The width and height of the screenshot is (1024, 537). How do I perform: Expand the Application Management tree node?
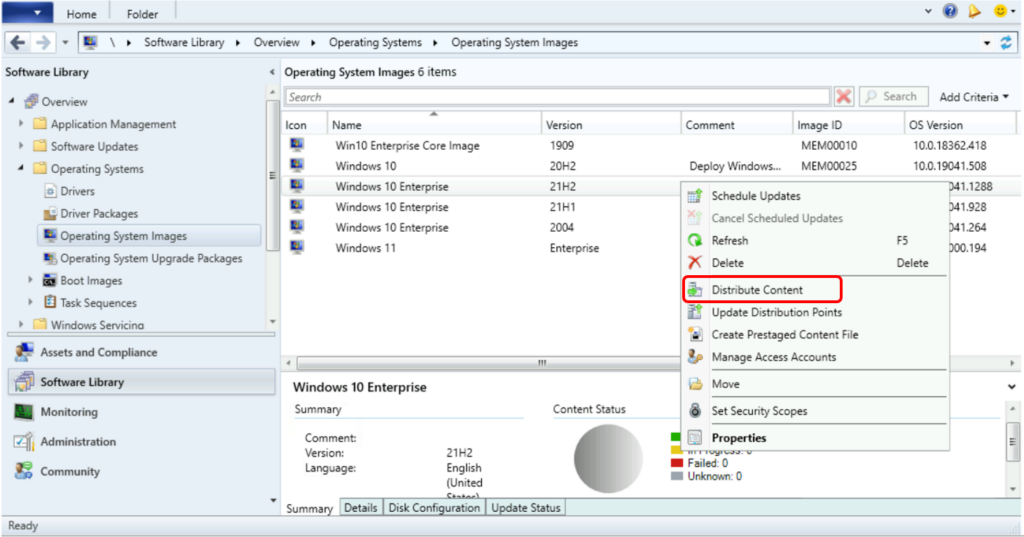[x=21, y=123]
